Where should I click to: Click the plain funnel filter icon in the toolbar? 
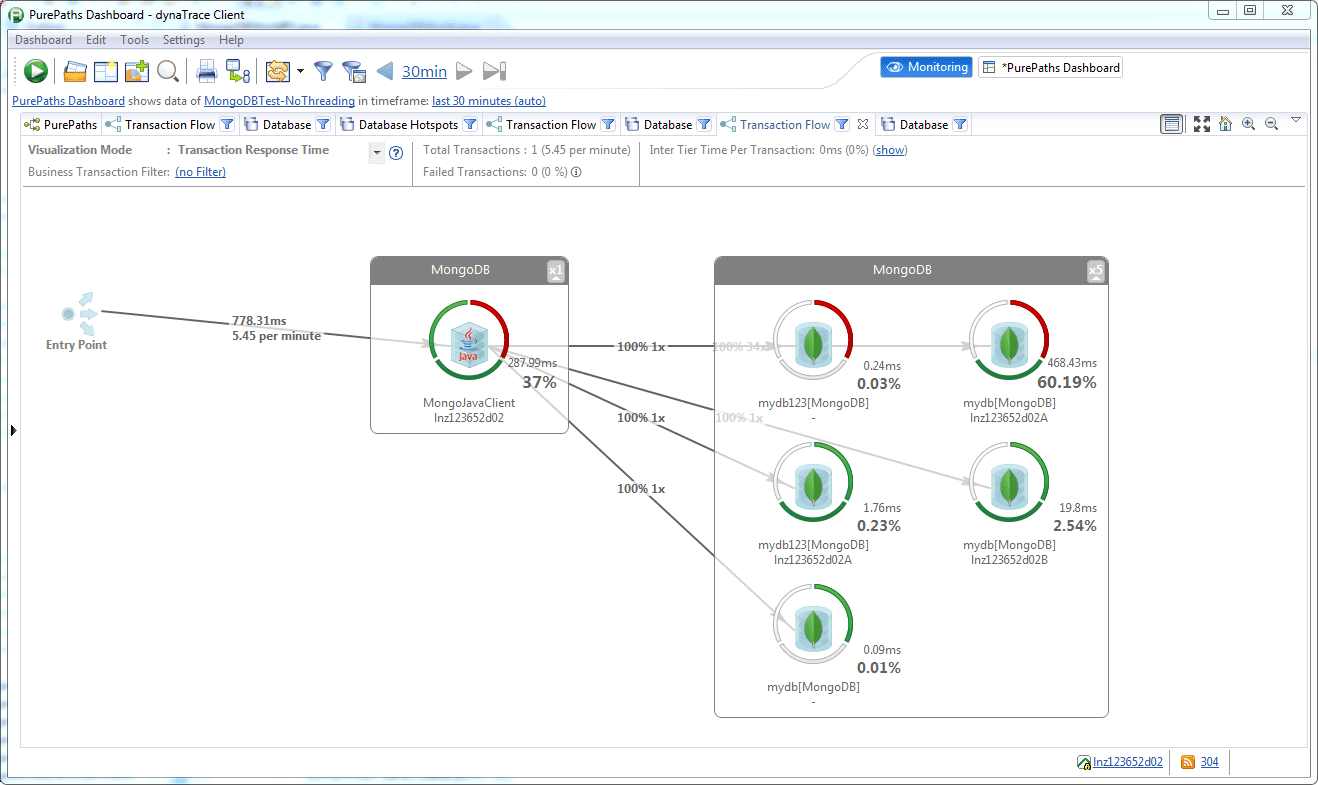(323, 71)
